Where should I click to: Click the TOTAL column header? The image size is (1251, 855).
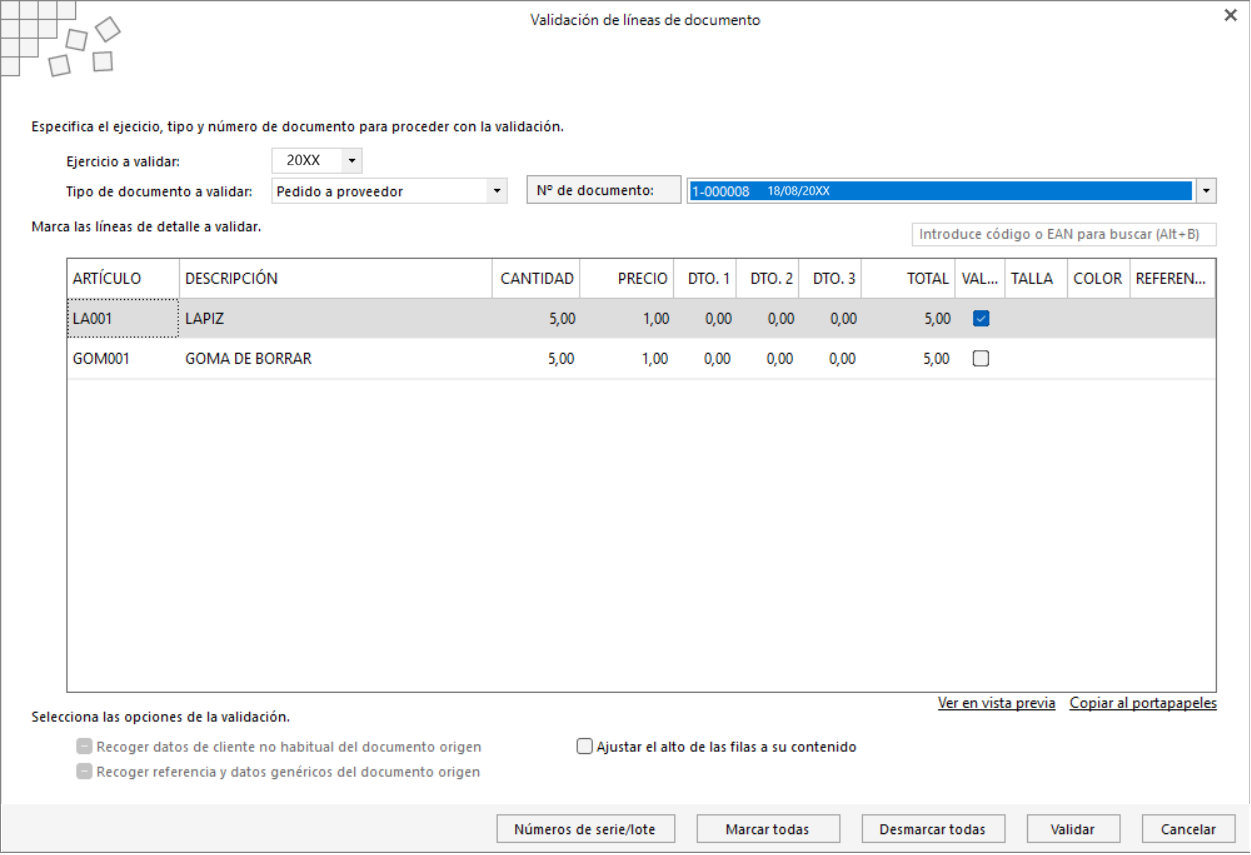[909, 279]
